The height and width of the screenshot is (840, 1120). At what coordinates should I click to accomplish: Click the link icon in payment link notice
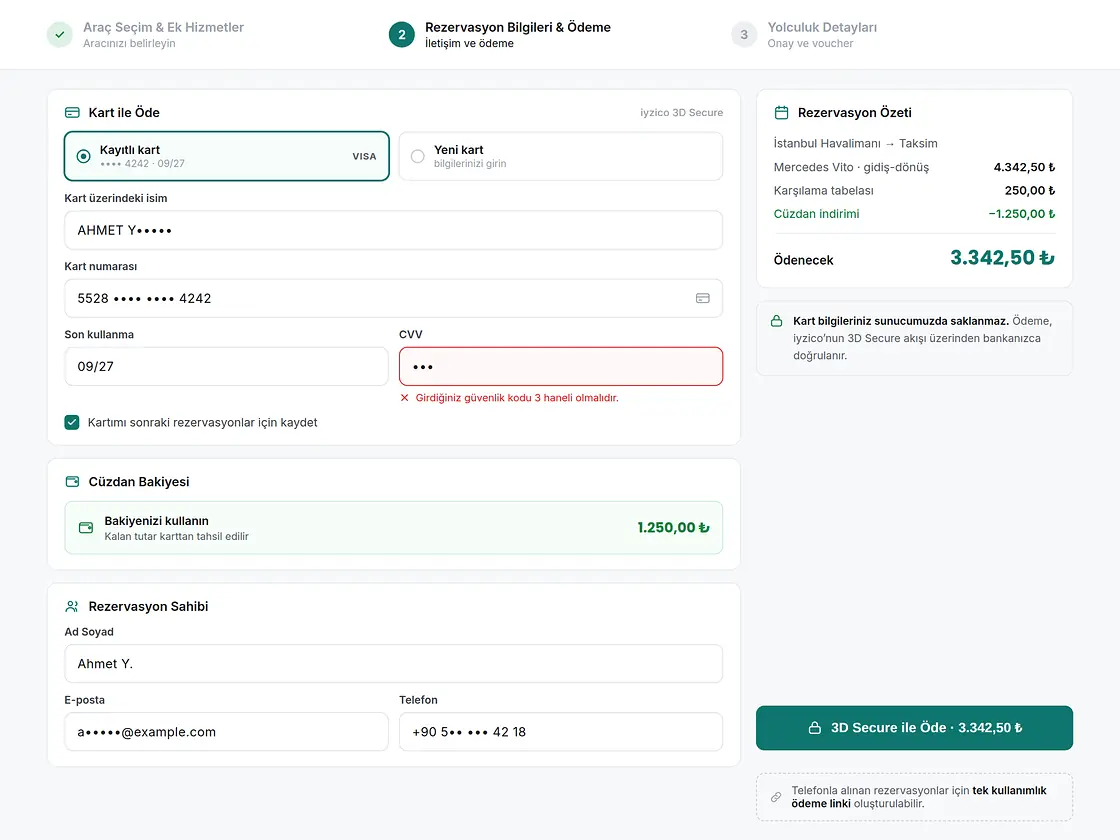pos(776,796)
